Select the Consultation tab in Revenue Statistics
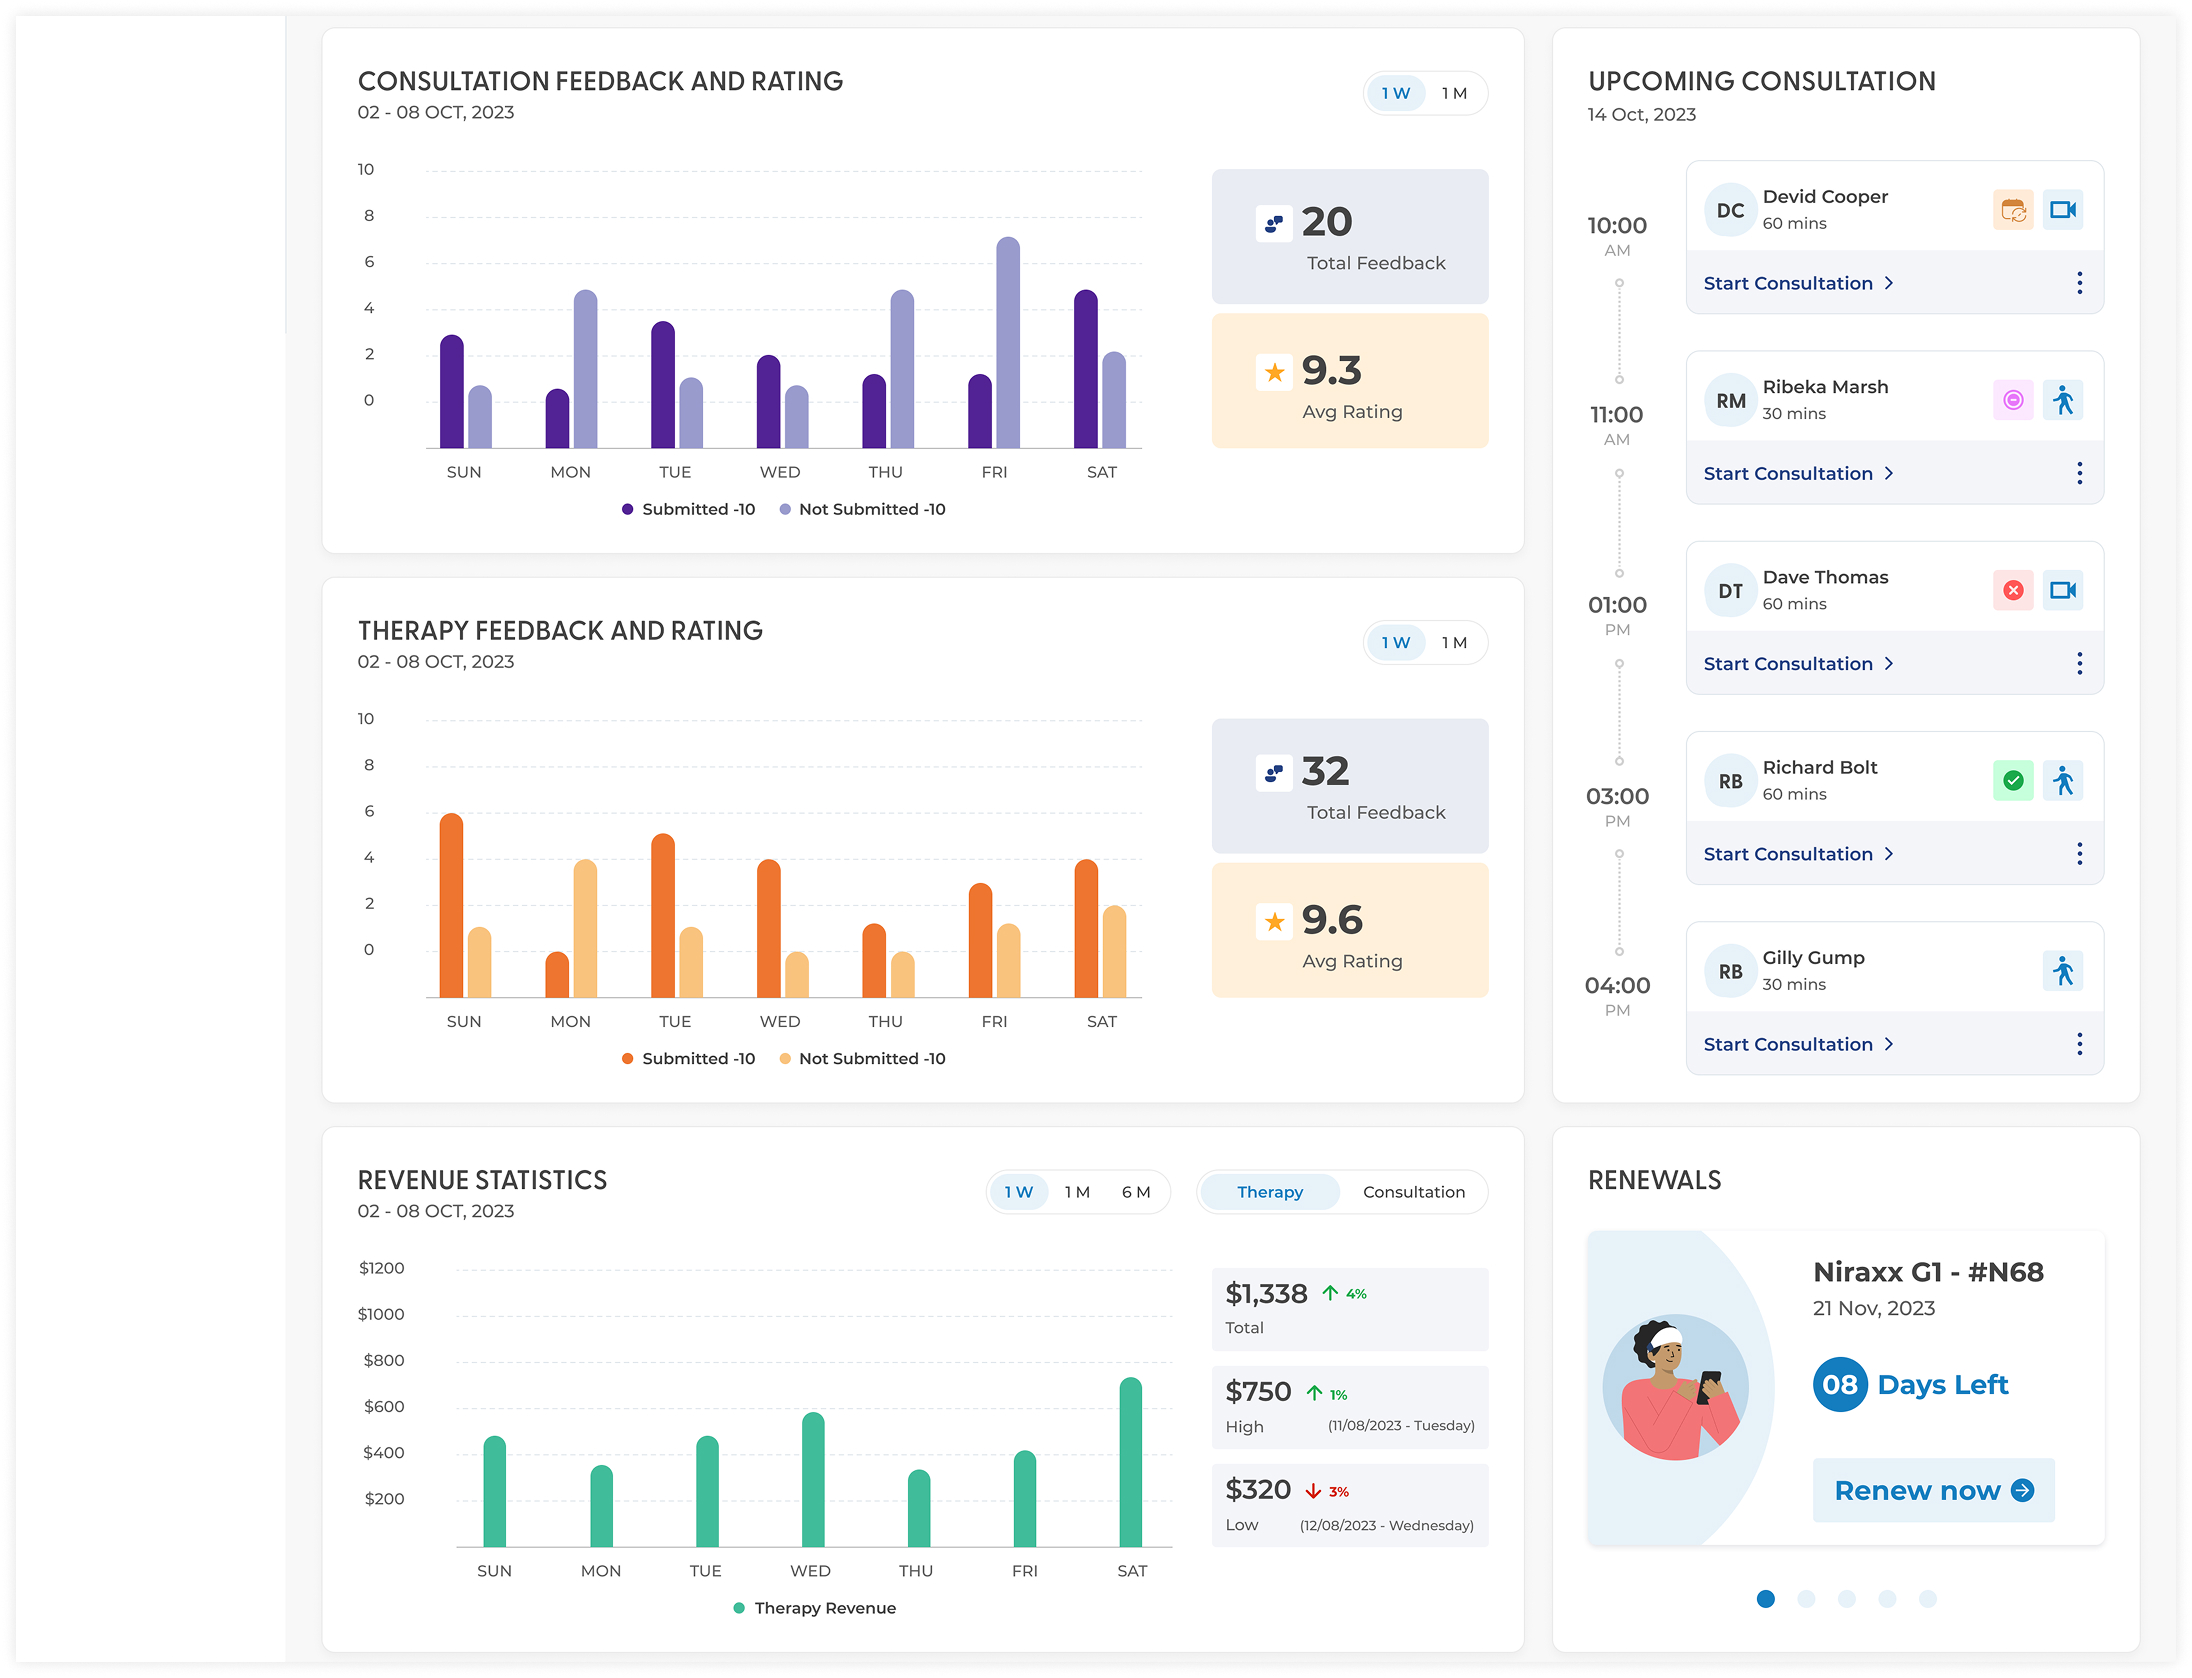The image size is (2192, 1678). coord(1413,1191)
